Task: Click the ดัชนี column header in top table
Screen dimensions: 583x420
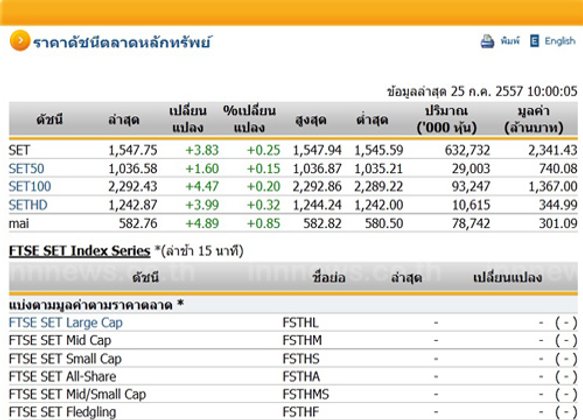Action: point(49,120)
